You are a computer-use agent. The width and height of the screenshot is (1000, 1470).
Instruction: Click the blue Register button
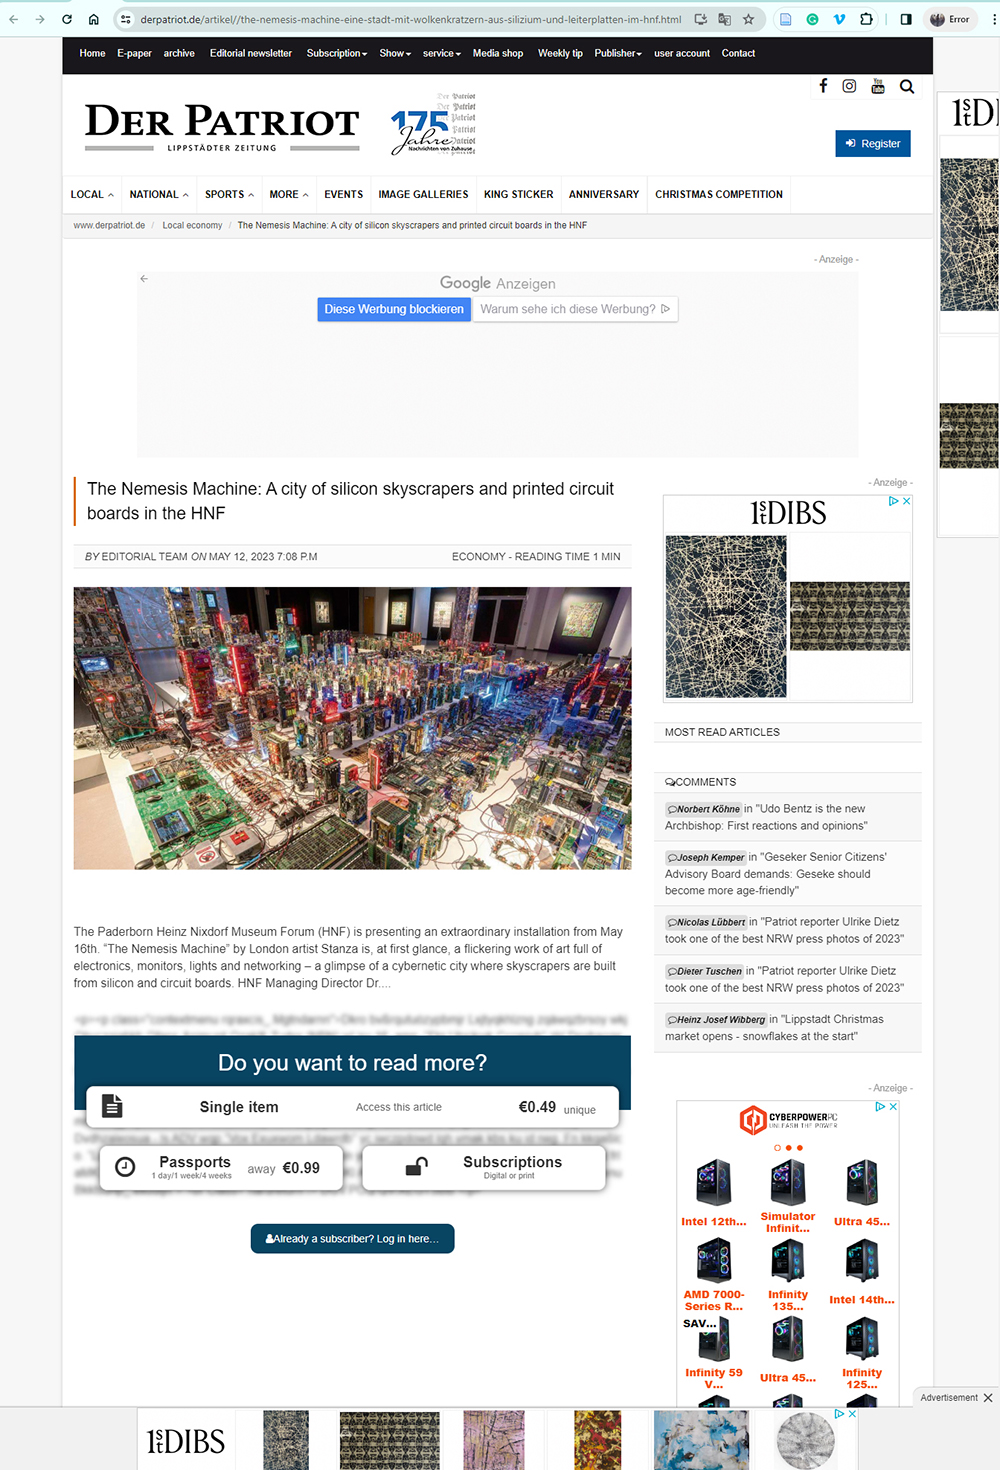pyautogui.click(x=872, y=143)
